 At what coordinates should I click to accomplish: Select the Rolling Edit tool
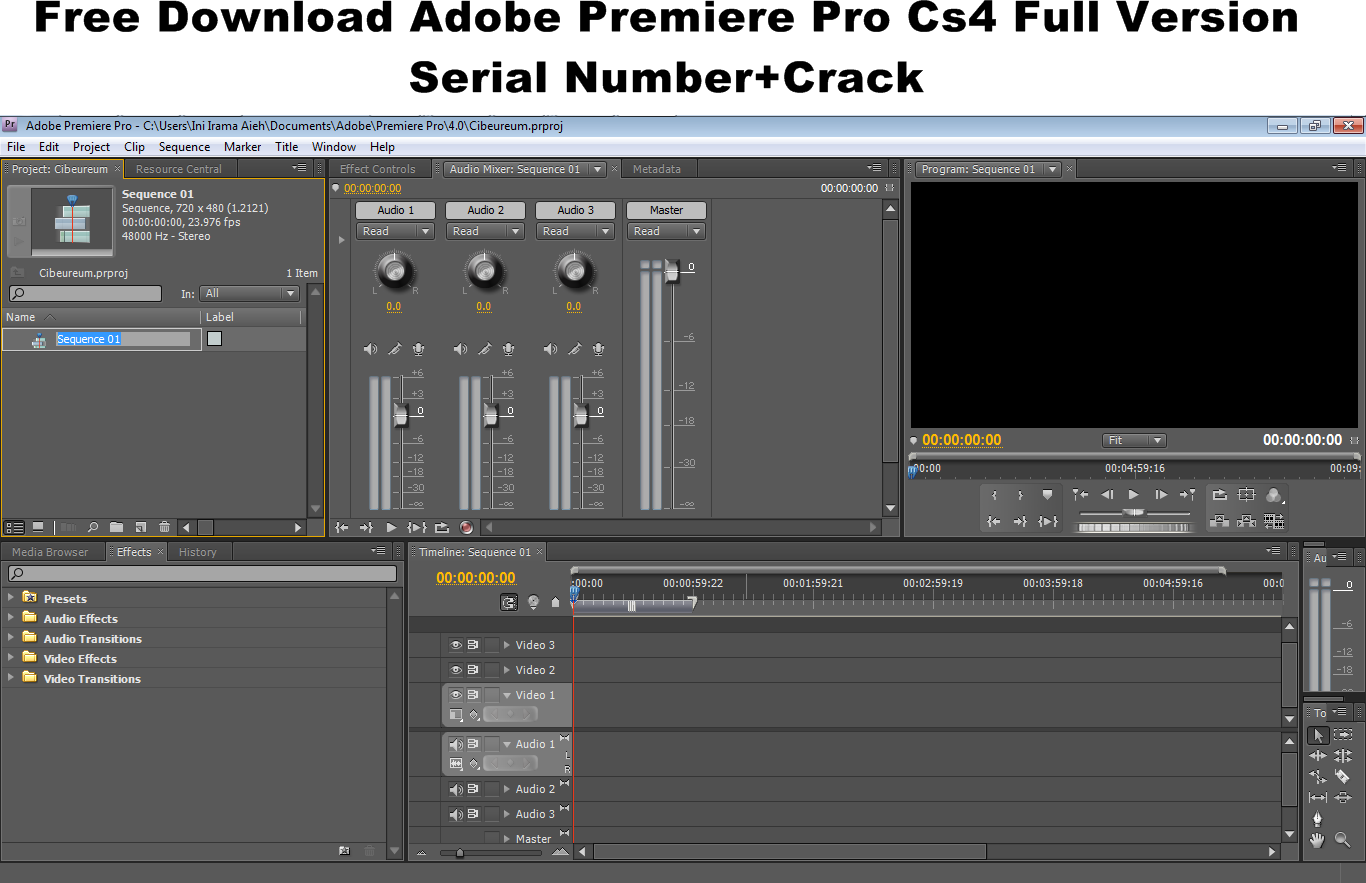(x=1343, y=756)
